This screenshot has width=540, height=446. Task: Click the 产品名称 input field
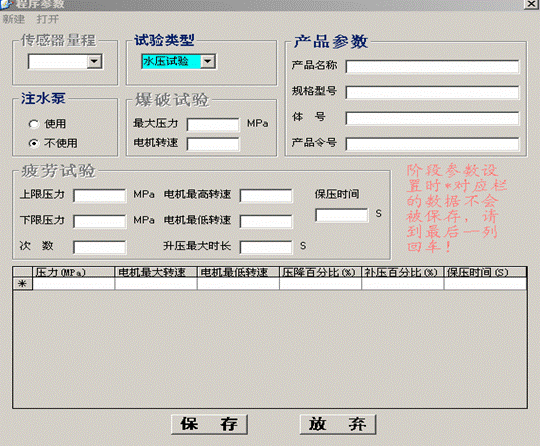(432, 67)
